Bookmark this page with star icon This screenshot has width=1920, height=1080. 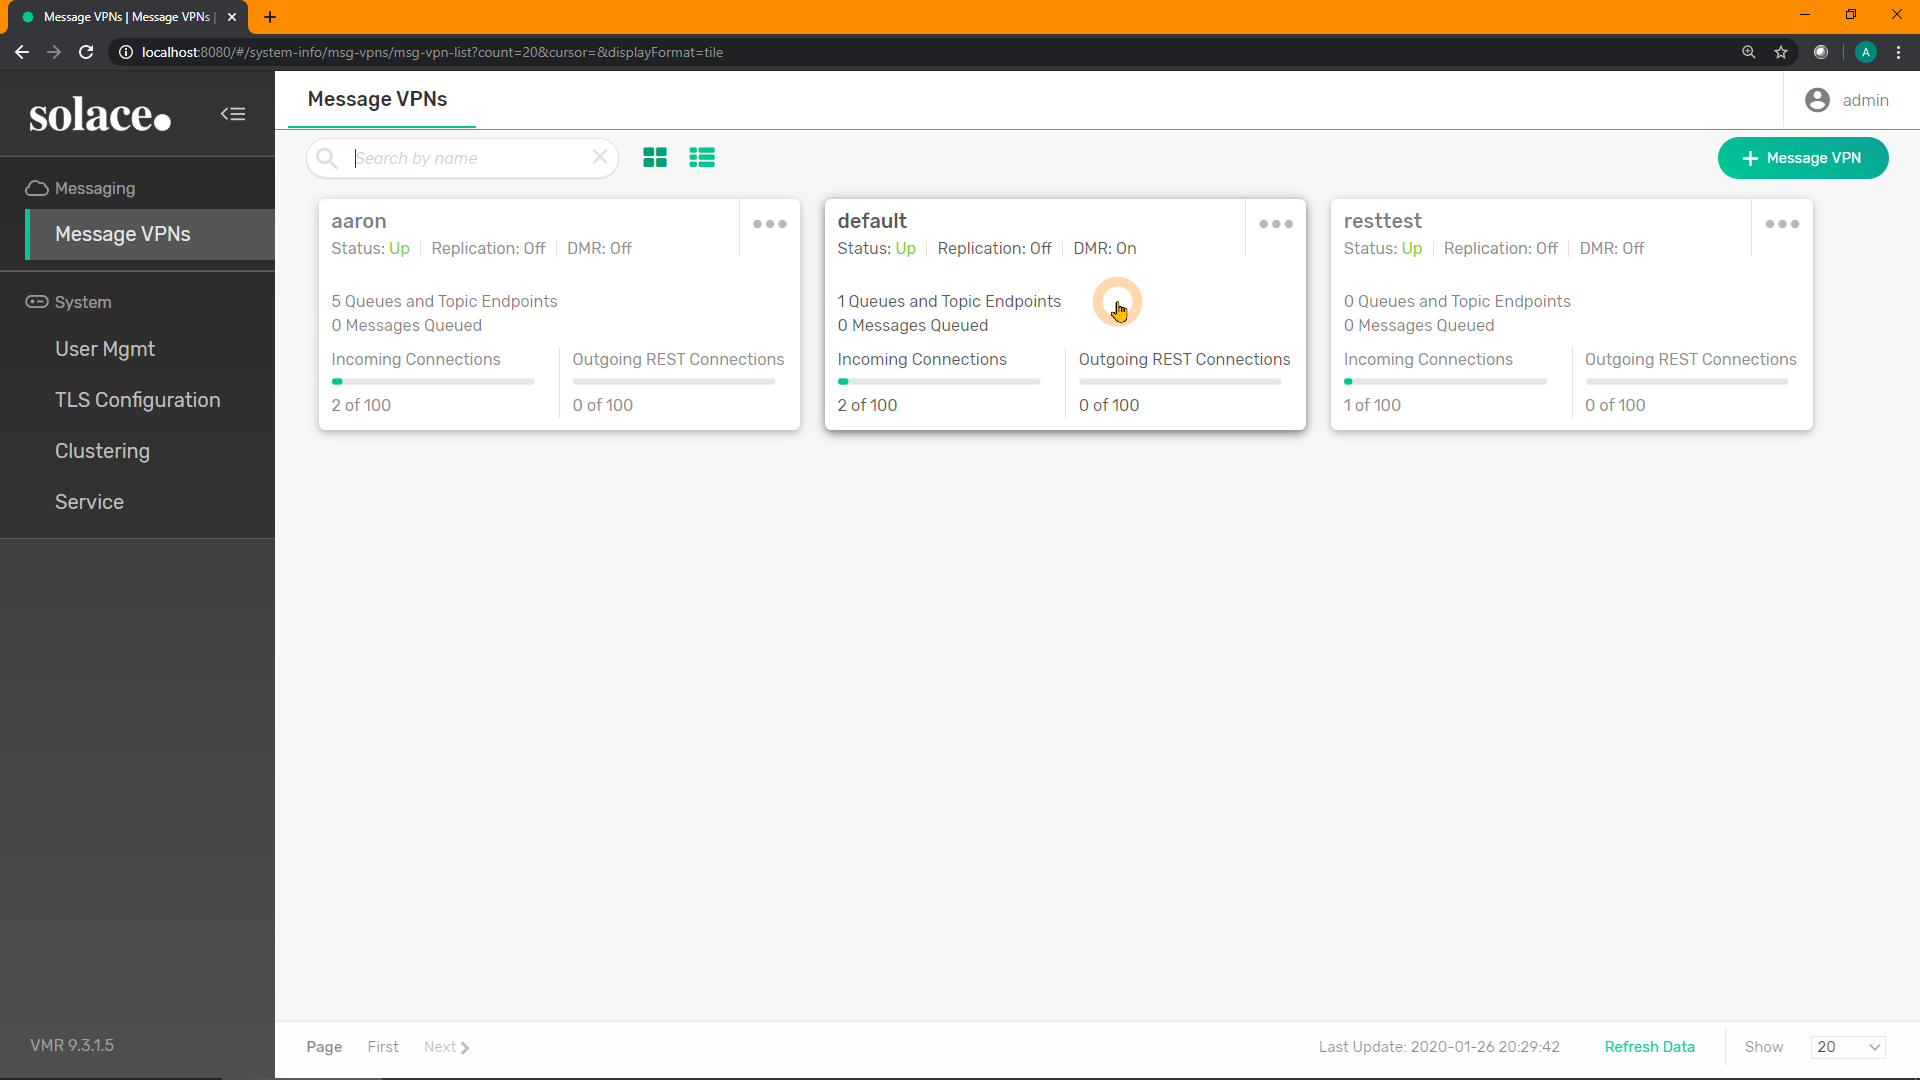1781,52
